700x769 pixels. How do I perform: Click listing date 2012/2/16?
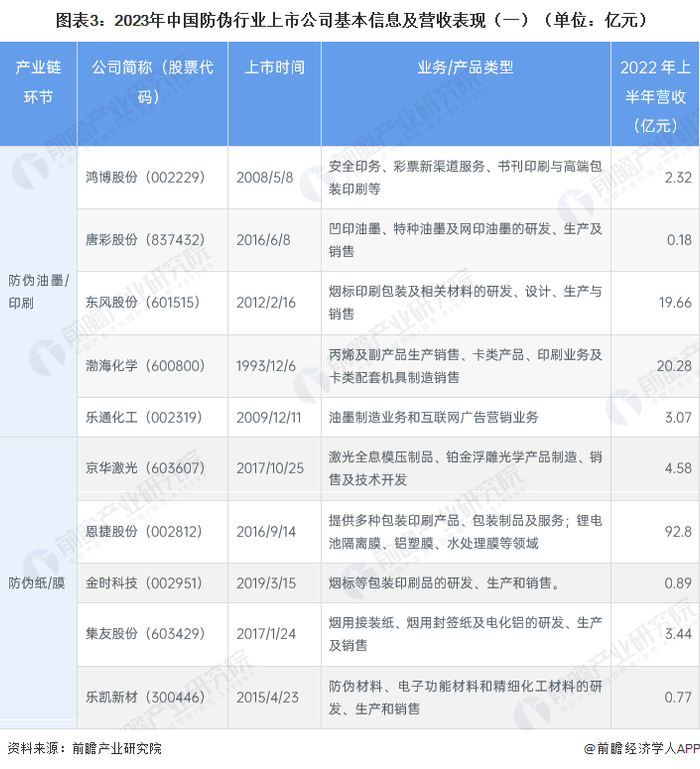(266, 302)
